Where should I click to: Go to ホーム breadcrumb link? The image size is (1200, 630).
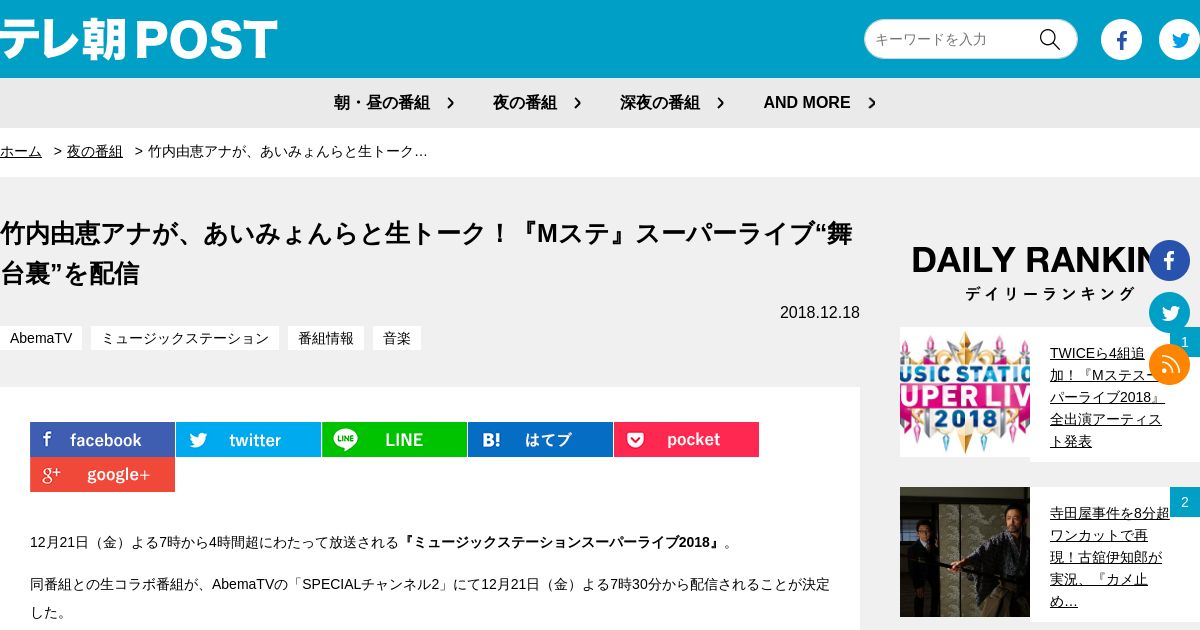(x=21, y=152)
